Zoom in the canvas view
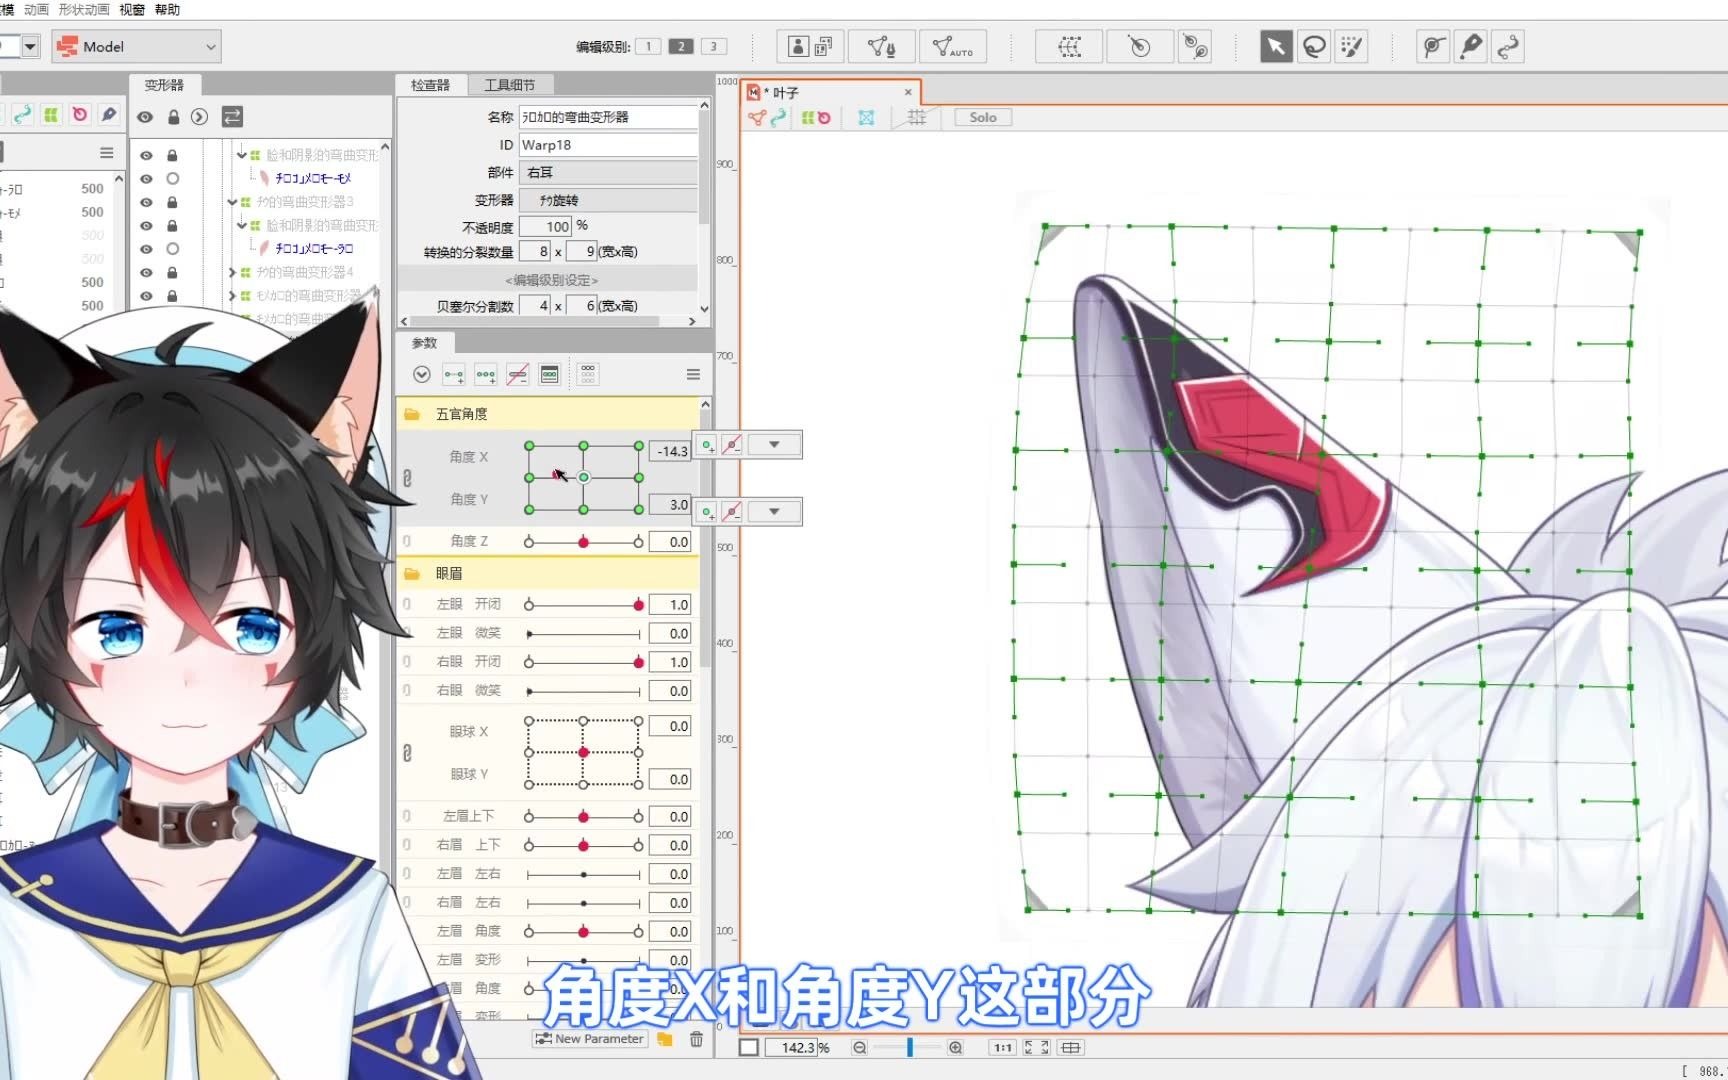 click(x=955, y=1047)
